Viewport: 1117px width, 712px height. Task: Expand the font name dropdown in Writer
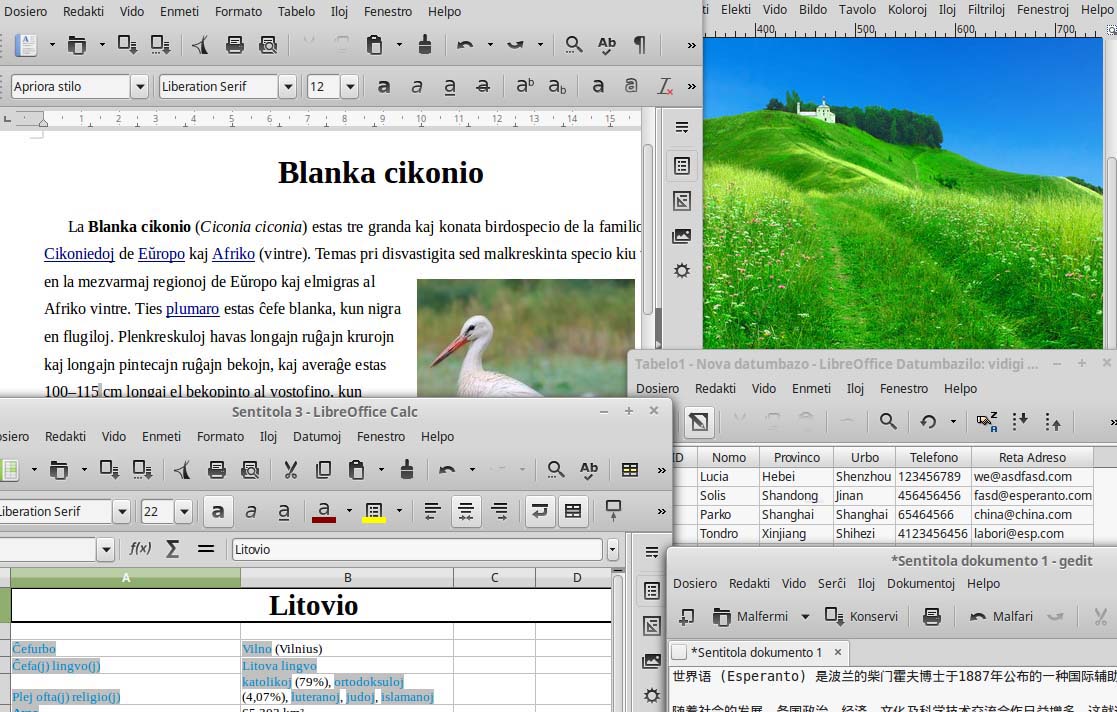[x=288, y=87]
